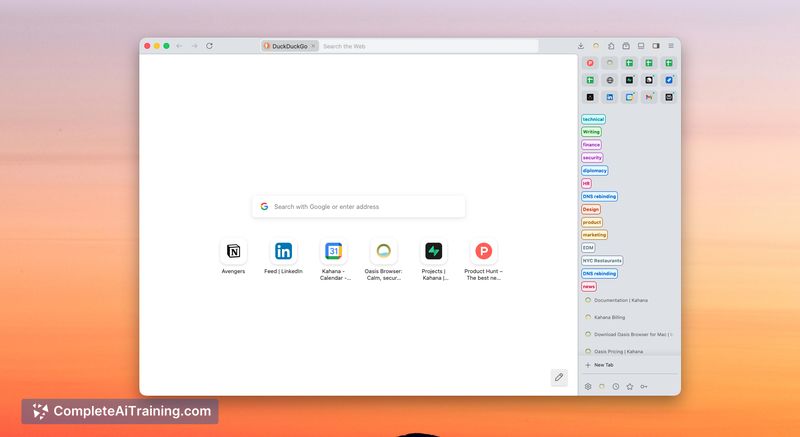This screenshot has width=800, height=437.
Task: Toggle the right sidebar visibility icon
Action: (x=656, y=46)
